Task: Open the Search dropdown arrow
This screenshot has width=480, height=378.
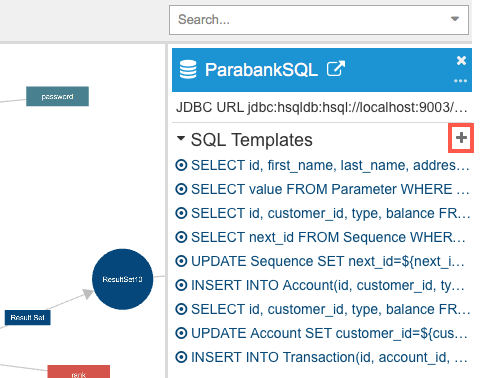Action: 455,19
